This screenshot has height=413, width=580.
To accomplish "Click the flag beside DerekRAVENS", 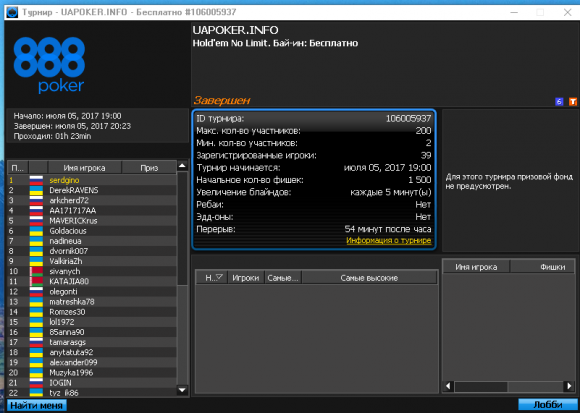I will [37, 190].
